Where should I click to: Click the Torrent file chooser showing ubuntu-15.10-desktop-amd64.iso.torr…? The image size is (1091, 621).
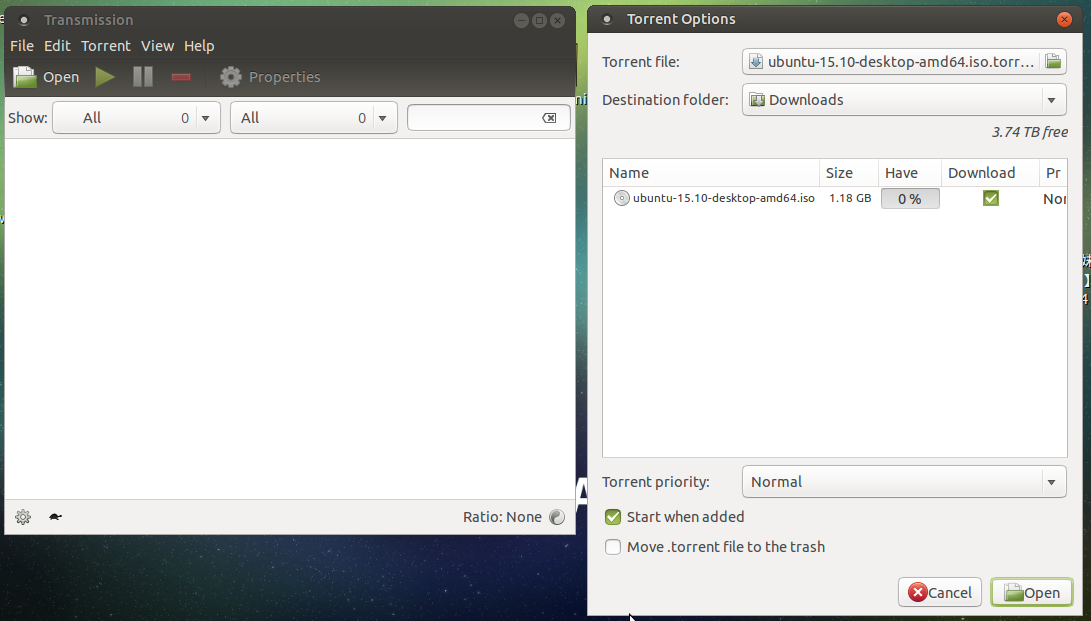click(904, 61)
